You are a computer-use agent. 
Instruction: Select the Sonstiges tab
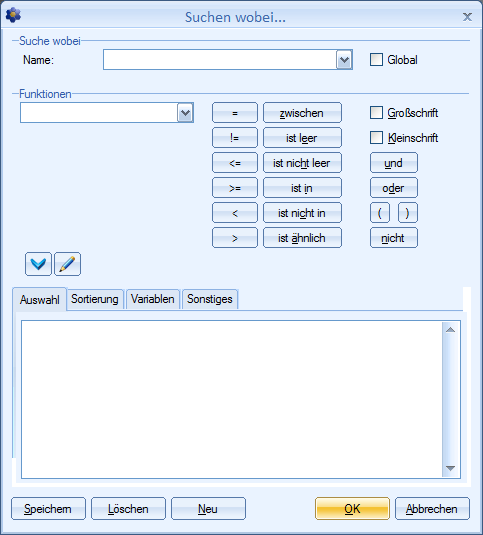(210, 299)
